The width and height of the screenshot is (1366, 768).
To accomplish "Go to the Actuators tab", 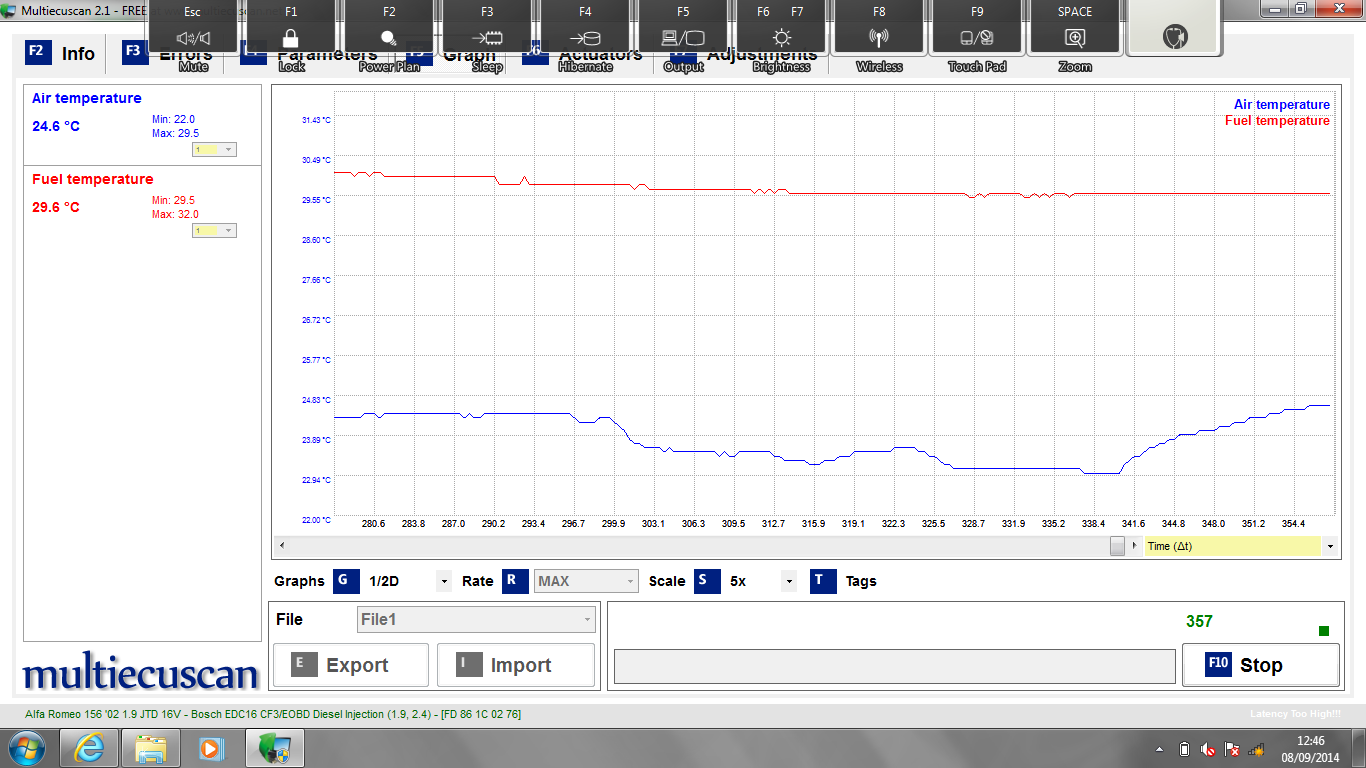I will point(582,54).
